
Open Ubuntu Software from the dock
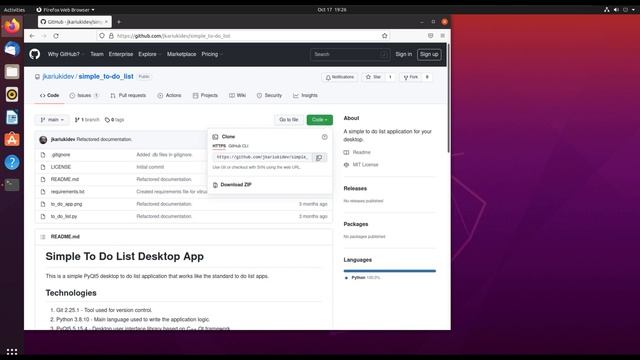coord(12,140)
